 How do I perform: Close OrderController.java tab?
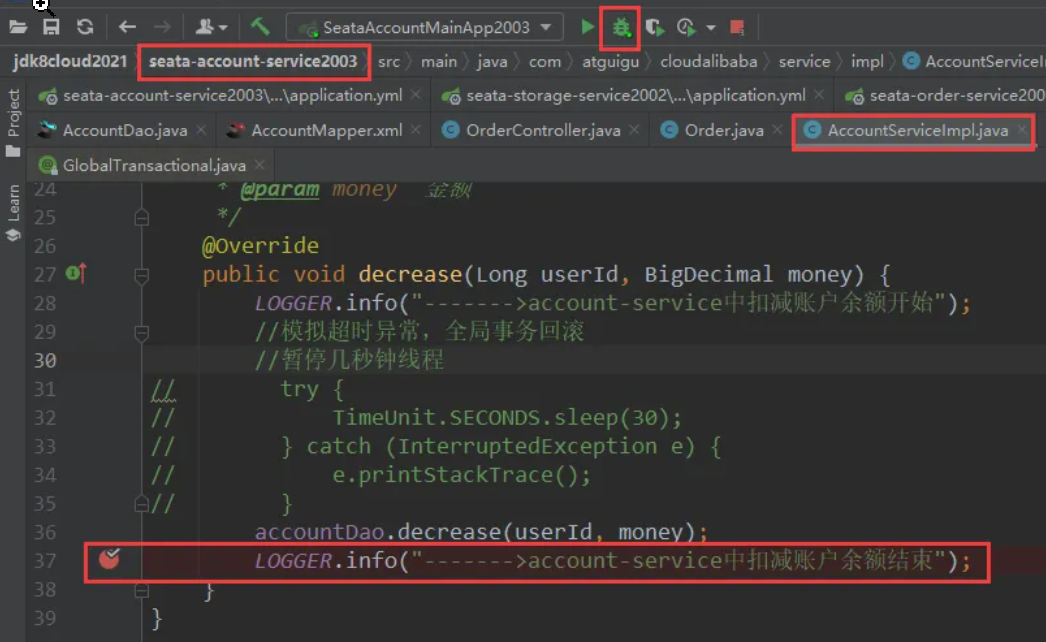(x=634, y=129)
